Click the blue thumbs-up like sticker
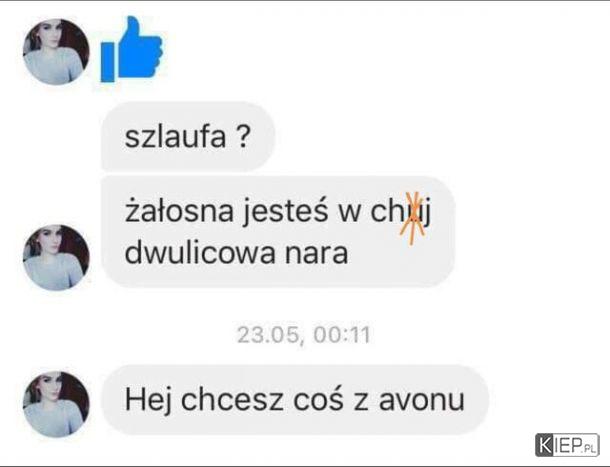This screenshot has width=610, height=467. click(131, 49)
